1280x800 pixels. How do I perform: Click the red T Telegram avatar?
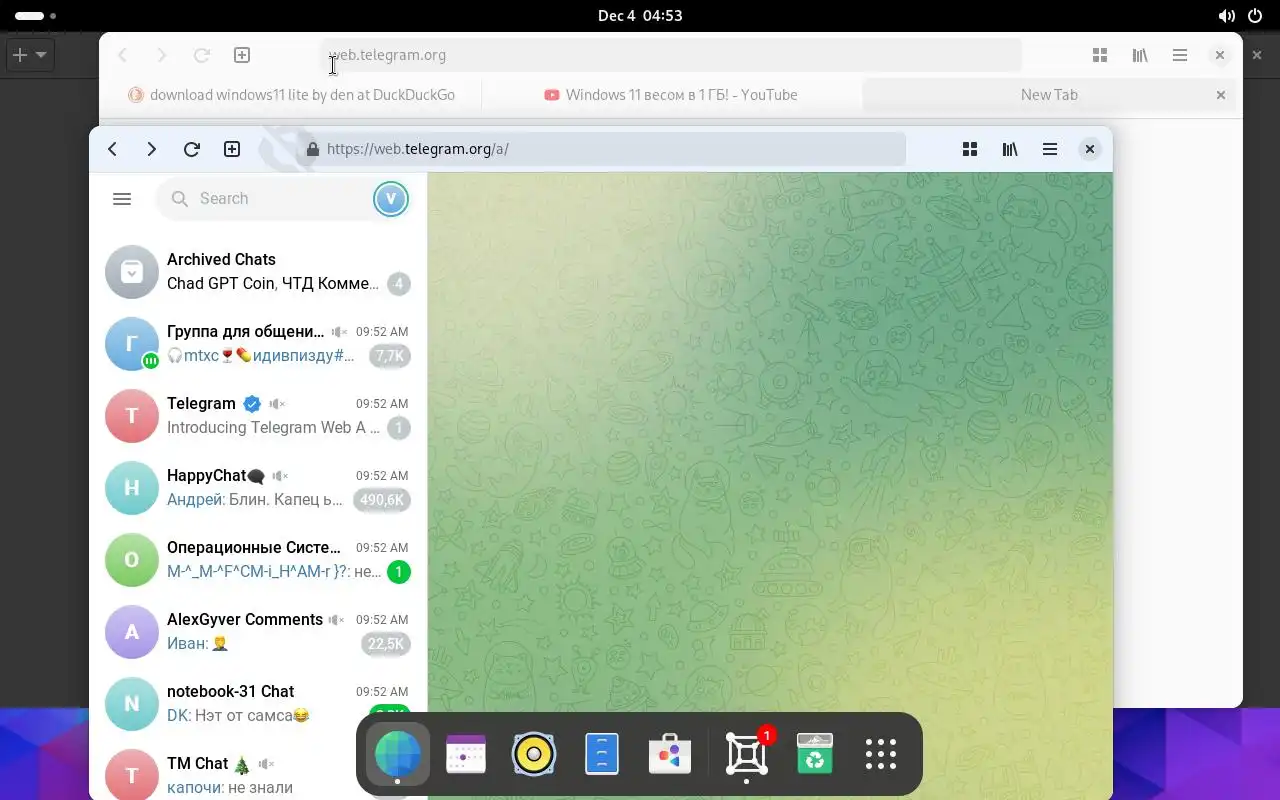coord(132,416)
